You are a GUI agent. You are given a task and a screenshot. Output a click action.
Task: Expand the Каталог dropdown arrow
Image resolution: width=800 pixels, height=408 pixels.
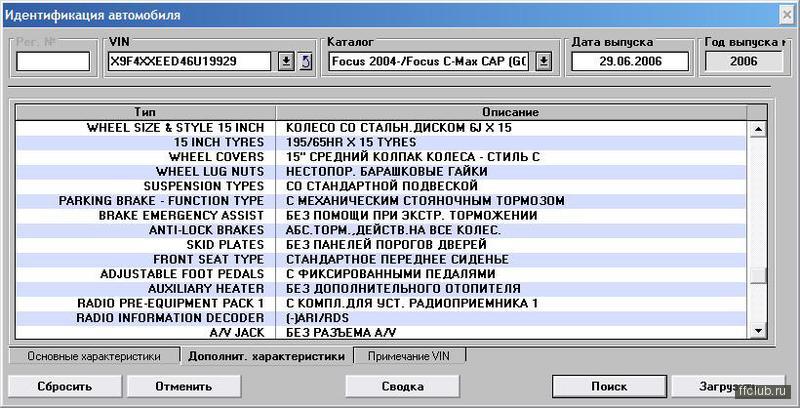544,62
